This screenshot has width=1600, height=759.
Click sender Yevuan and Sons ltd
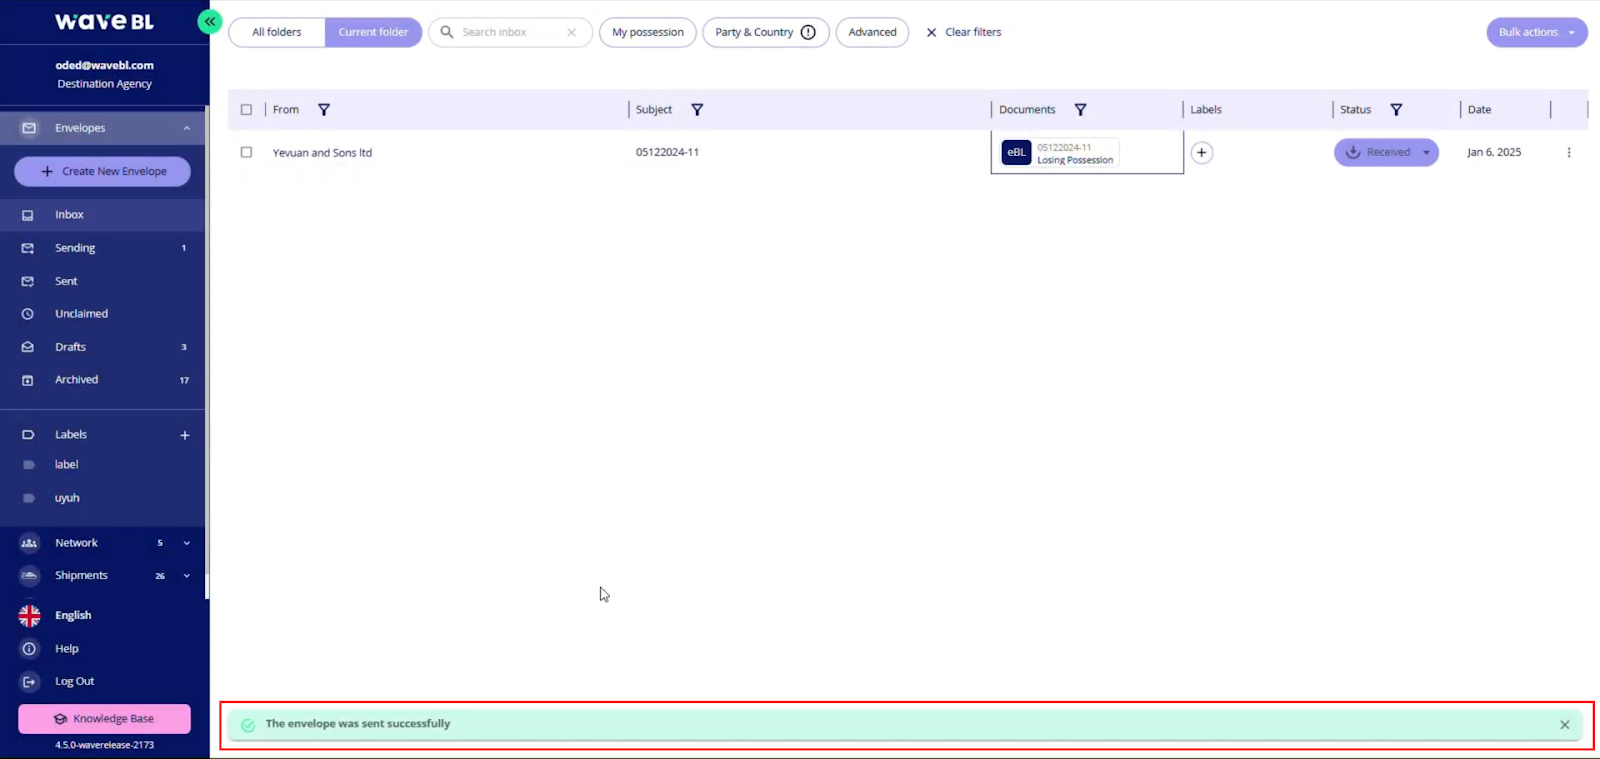click(x=322, y=153)
